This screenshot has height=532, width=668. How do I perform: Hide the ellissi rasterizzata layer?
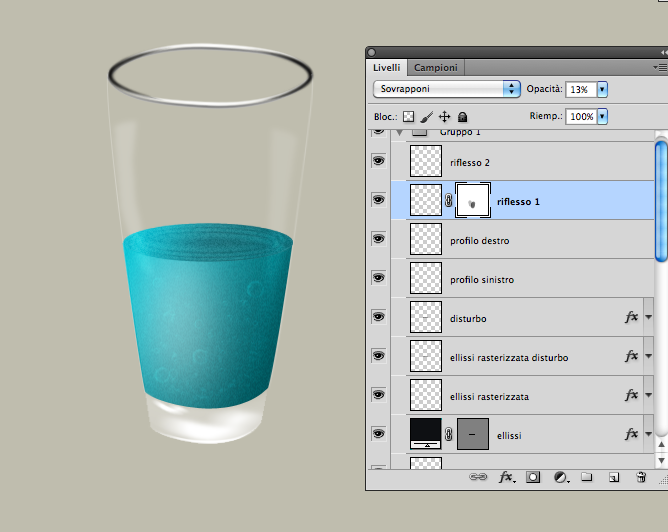(x=378, y=395)
